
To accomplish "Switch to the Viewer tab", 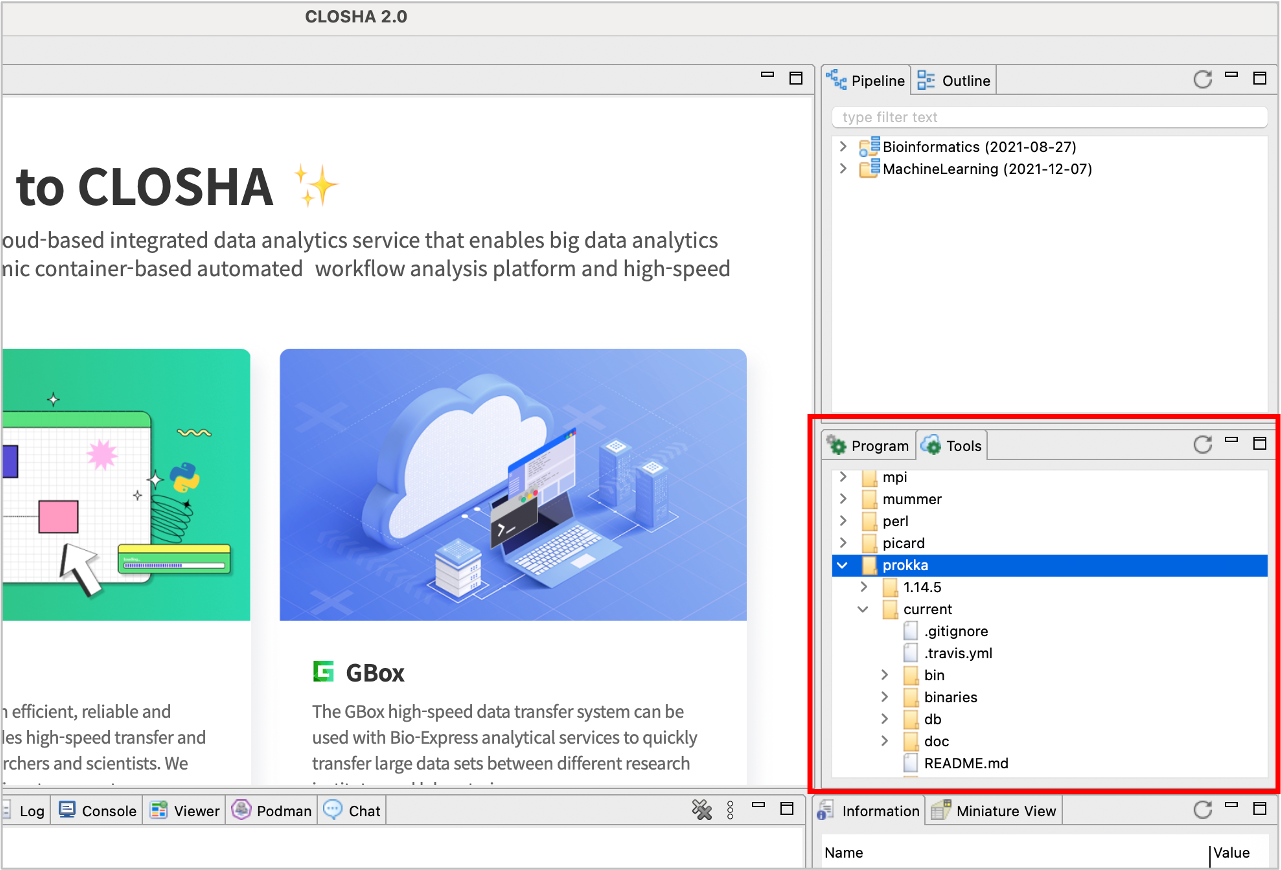I will pyautogui.click(x=185, y=811).
